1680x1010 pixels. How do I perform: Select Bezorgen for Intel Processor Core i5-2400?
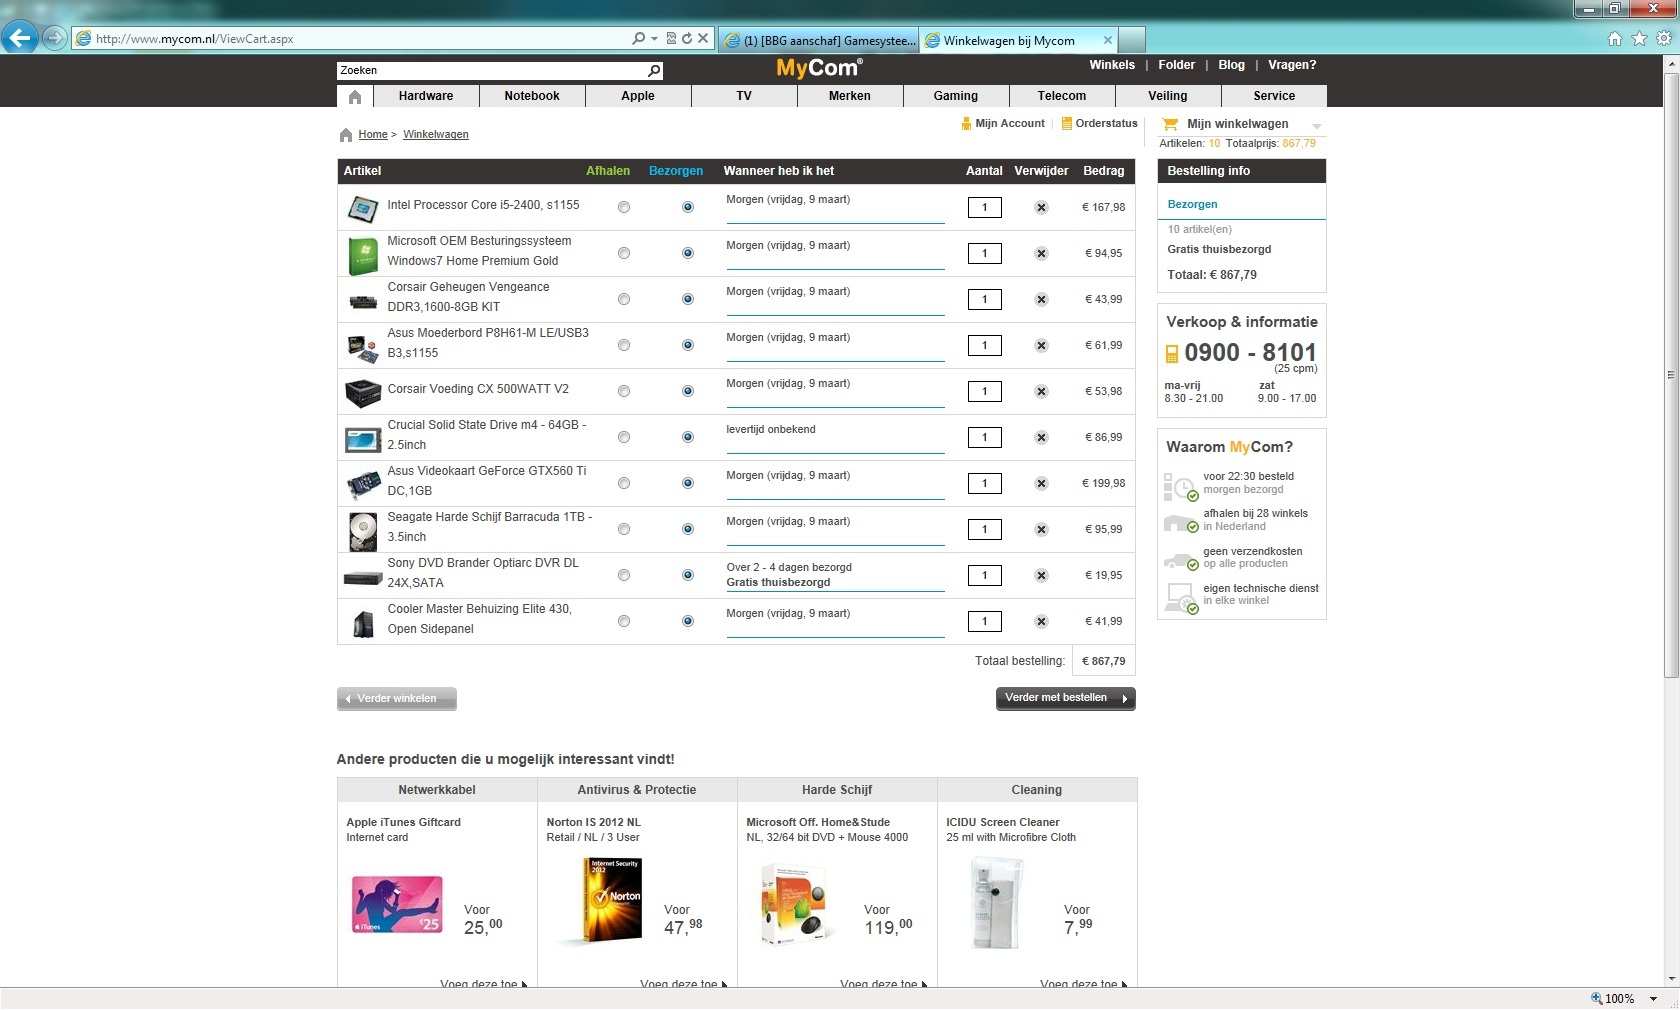[688, 208]
